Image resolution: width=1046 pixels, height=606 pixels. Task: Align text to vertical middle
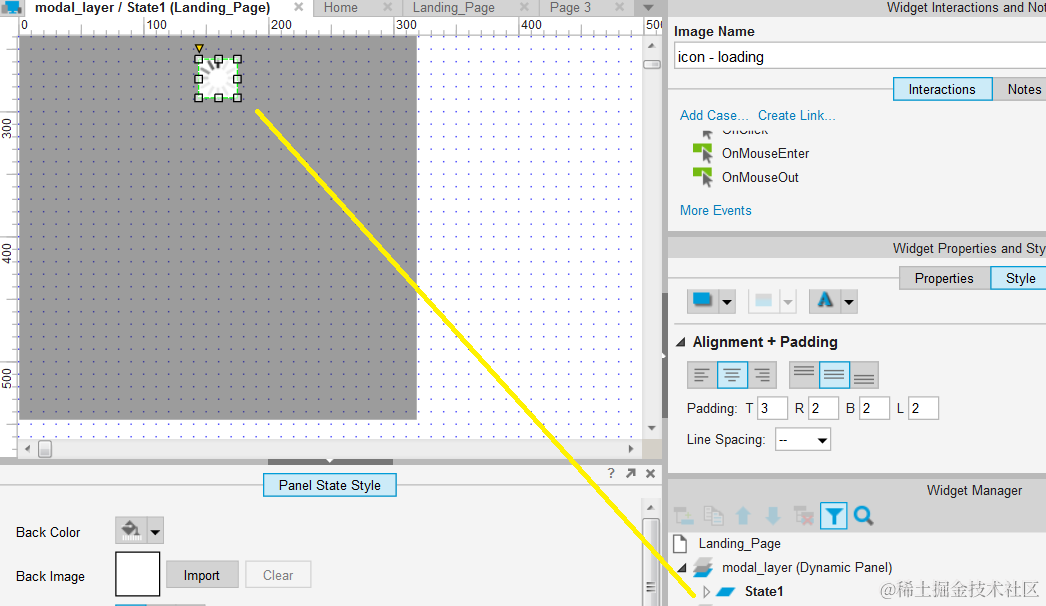[x=834, y=374]
